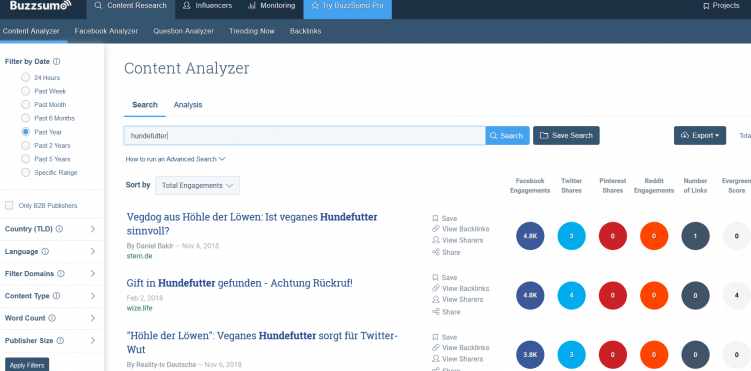The height and width of the screenshot is (371, 751).
Task: Click the info icon next to Language
Action: pos(45,251)
